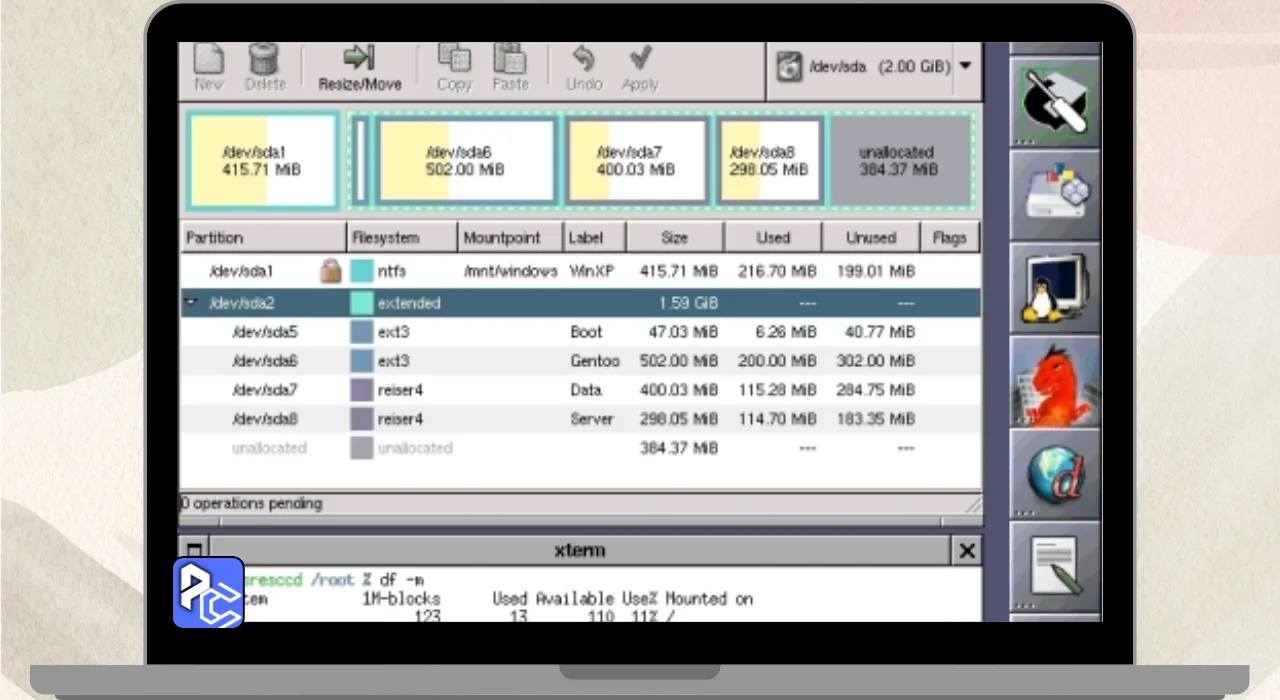Click the Delete trash can icon
This screenshot has width=1280, height=700.
(265, 58)
